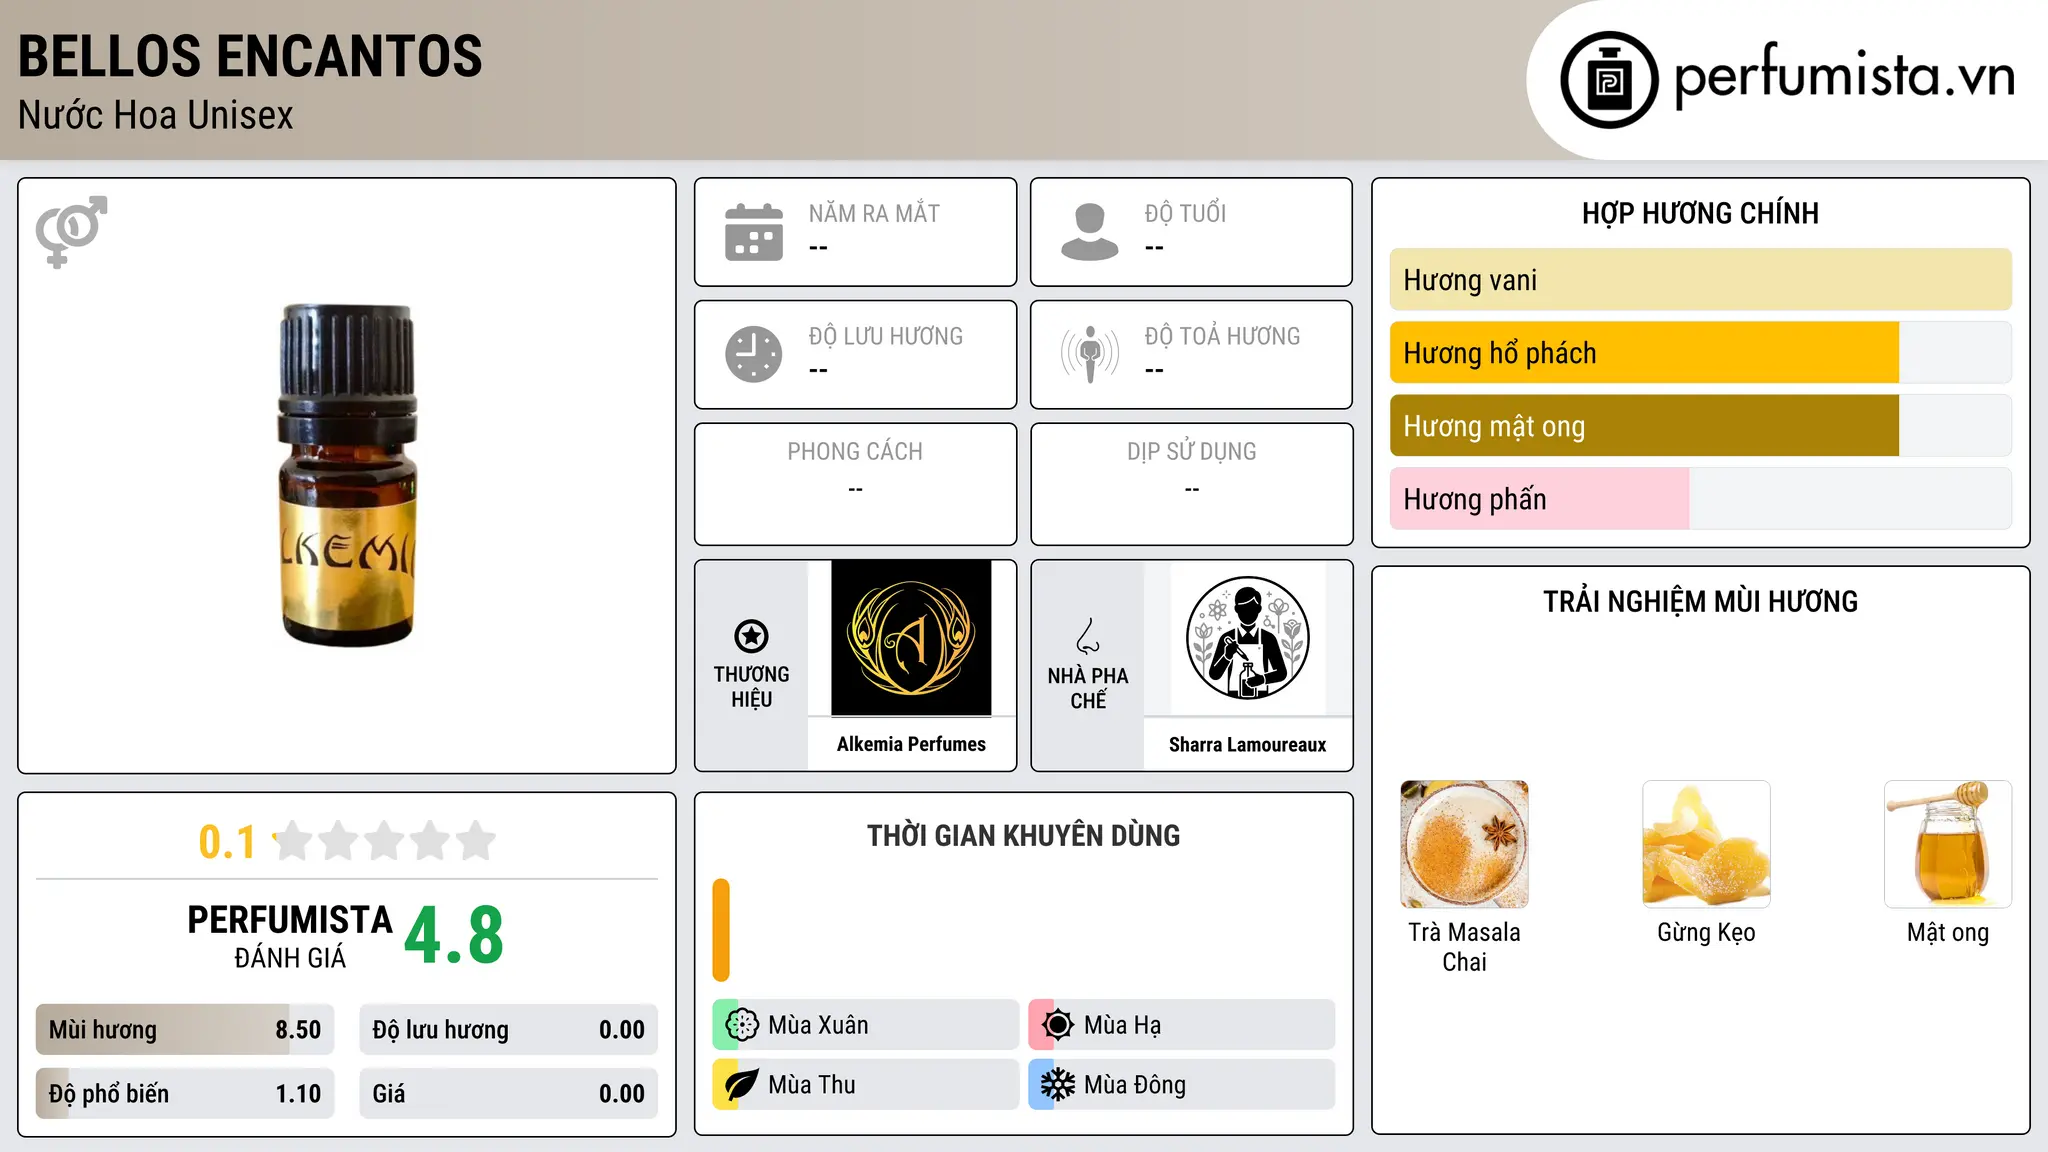Select the Mật ong note image

point(1948,844)
